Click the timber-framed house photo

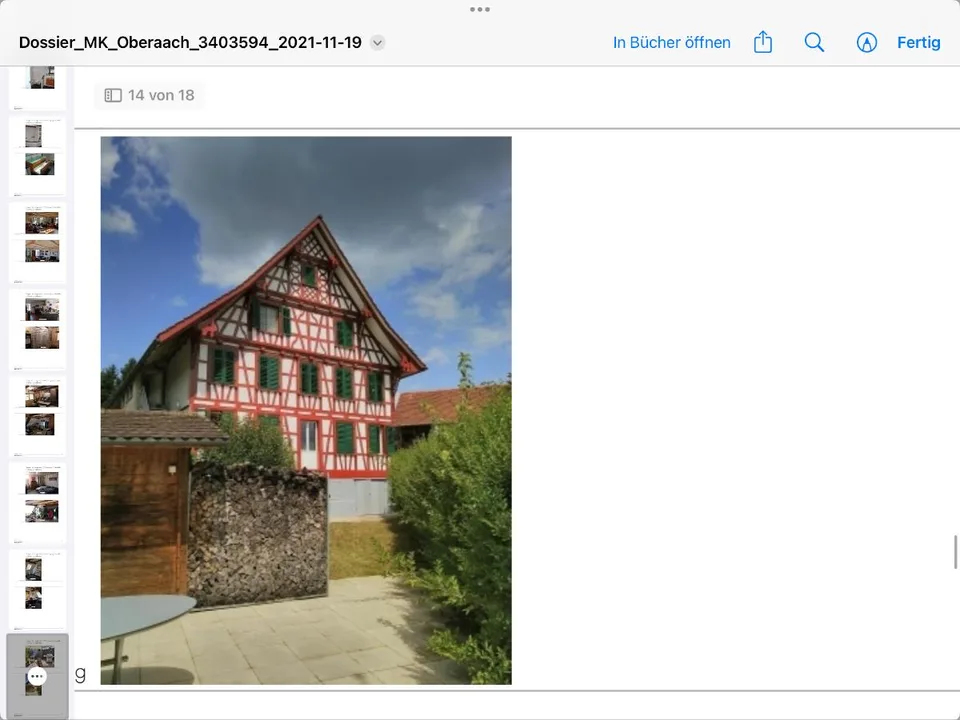306,410
